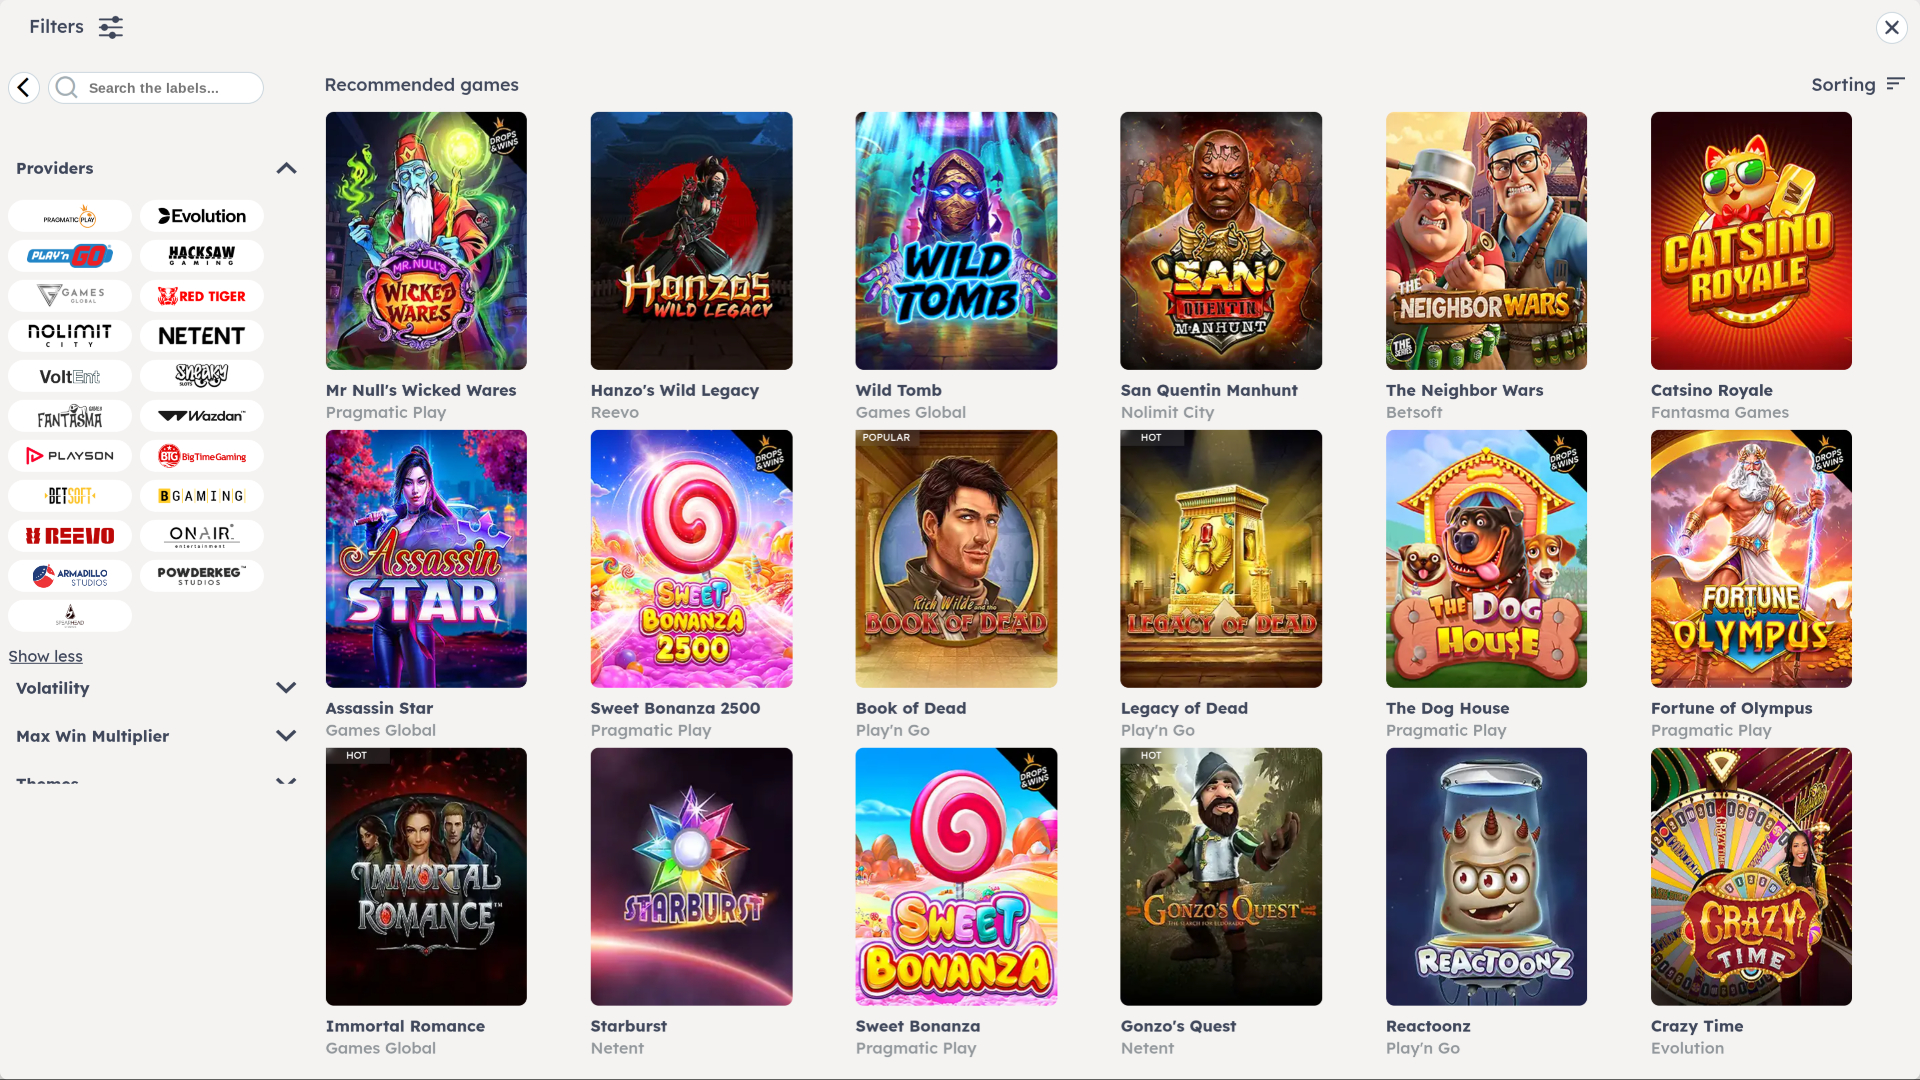Screen dimensions: 1920x1080
Task: Launch the Immortal Romance game thumbnail
Action: click(x=426, y=877)
